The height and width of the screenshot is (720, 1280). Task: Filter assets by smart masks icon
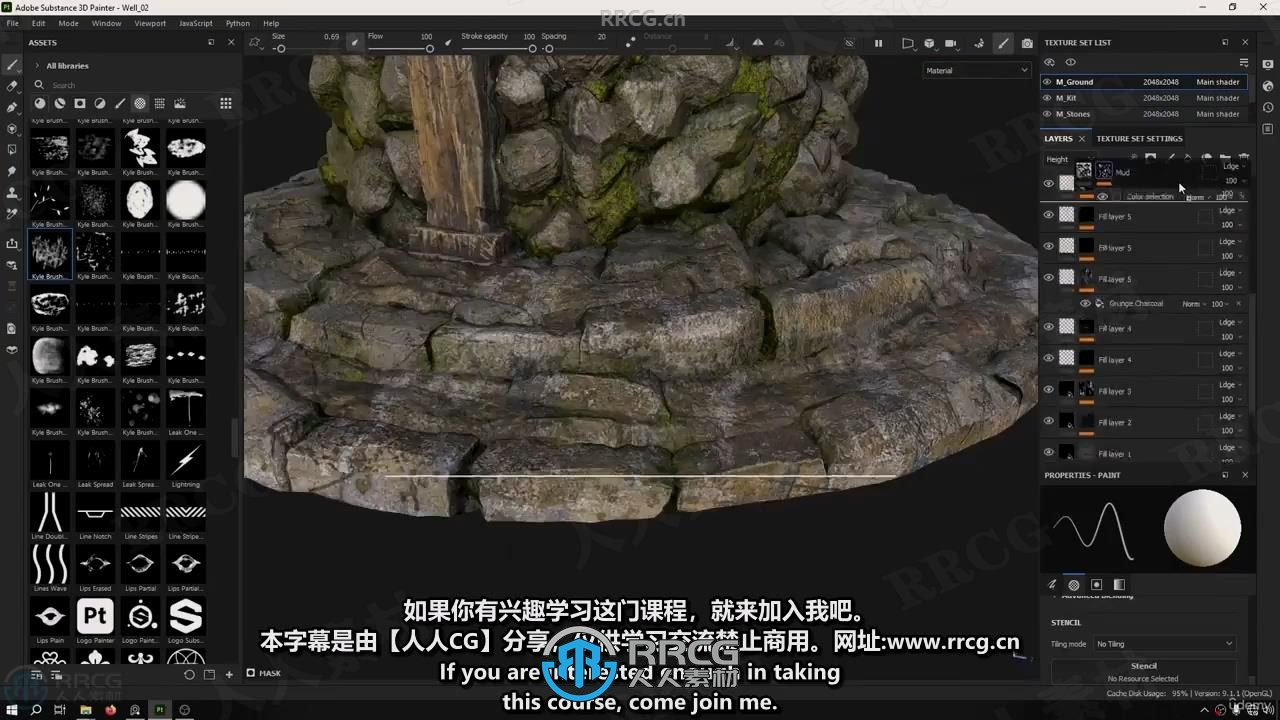80,103
